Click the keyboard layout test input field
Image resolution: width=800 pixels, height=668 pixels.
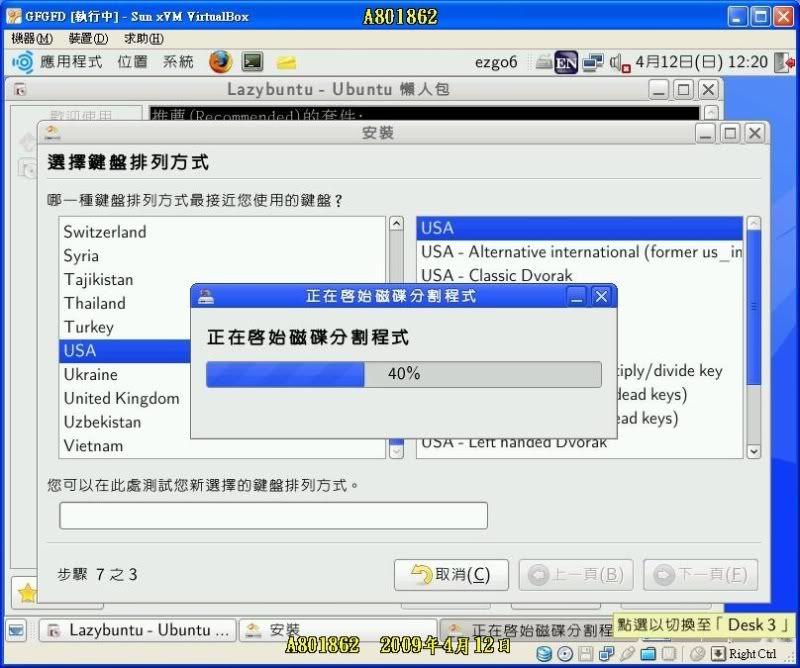(x=273, y=515)
